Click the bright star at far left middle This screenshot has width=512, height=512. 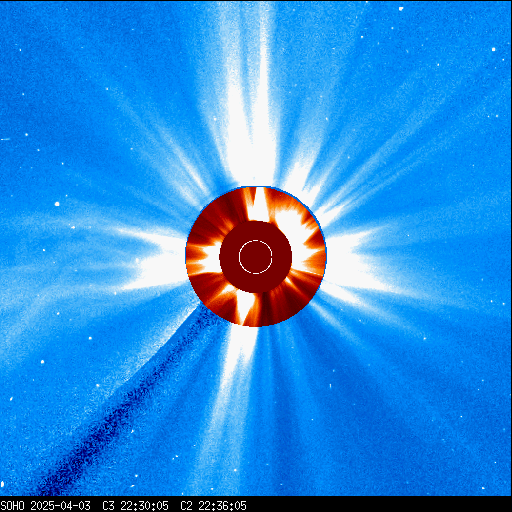(x=57, y=204)
